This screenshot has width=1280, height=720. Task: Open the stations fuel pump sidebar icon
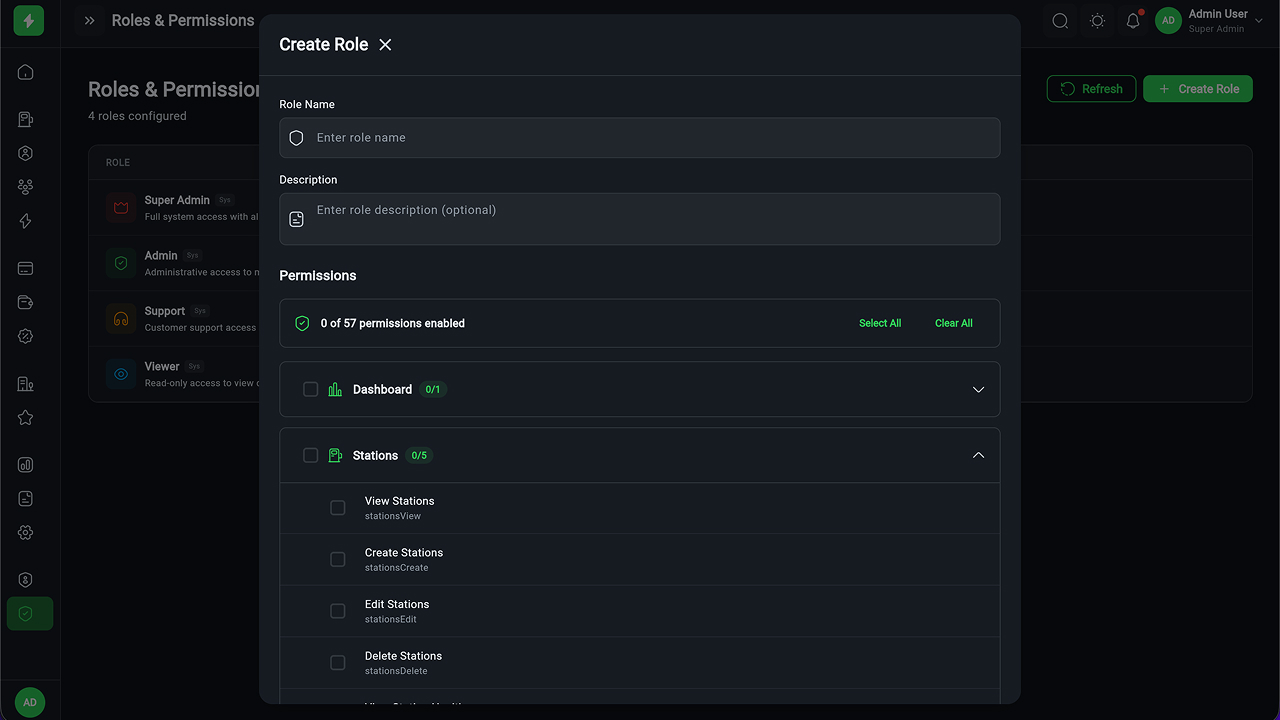coord(26,120)
